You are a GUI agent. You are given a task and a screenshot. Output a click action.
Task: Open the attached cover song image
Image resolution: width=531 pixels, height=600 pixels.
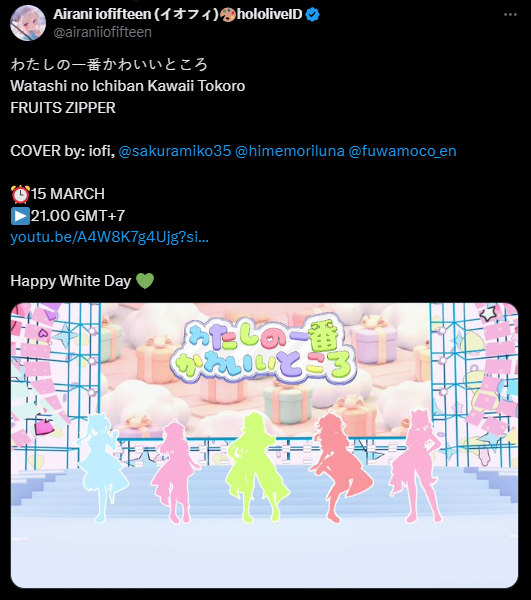coord(264,445)
